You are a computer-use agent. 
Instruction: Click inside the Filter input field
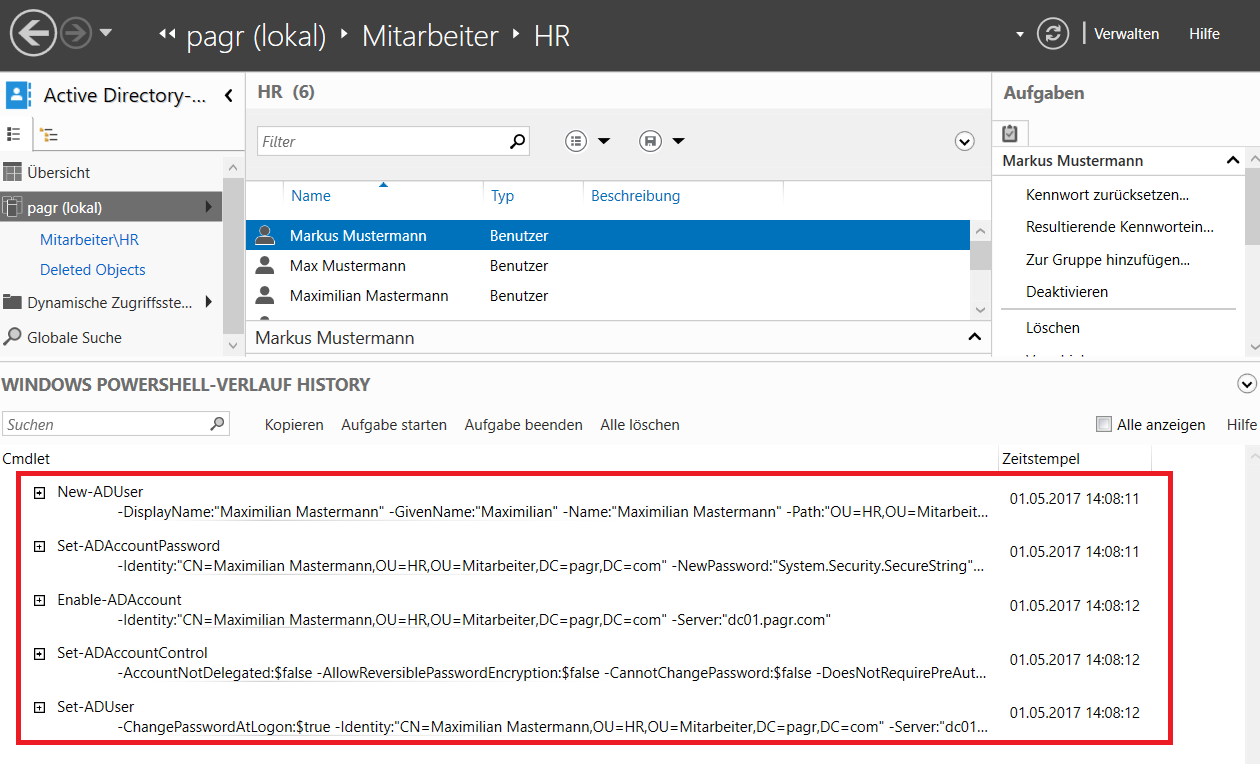(380, 141)
